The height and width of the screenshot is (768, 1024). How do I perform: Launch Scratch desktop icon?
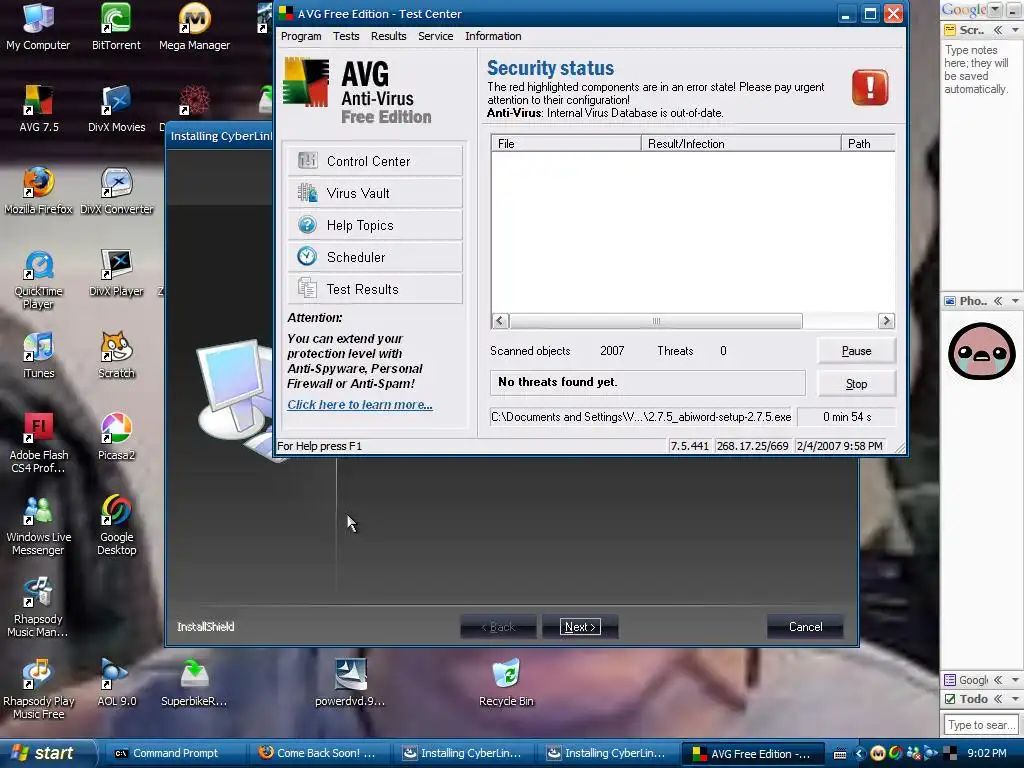pos(116,355)
